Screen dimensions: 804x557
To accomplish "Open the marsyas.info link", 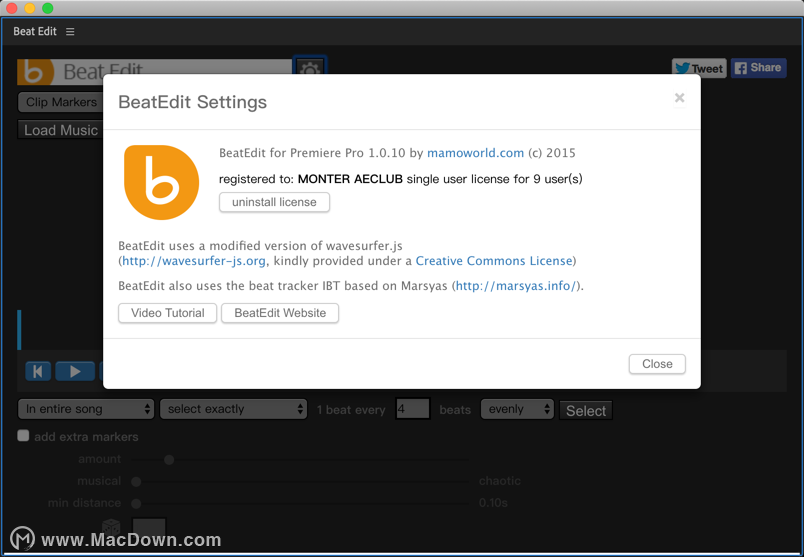I will pos(516,286).
